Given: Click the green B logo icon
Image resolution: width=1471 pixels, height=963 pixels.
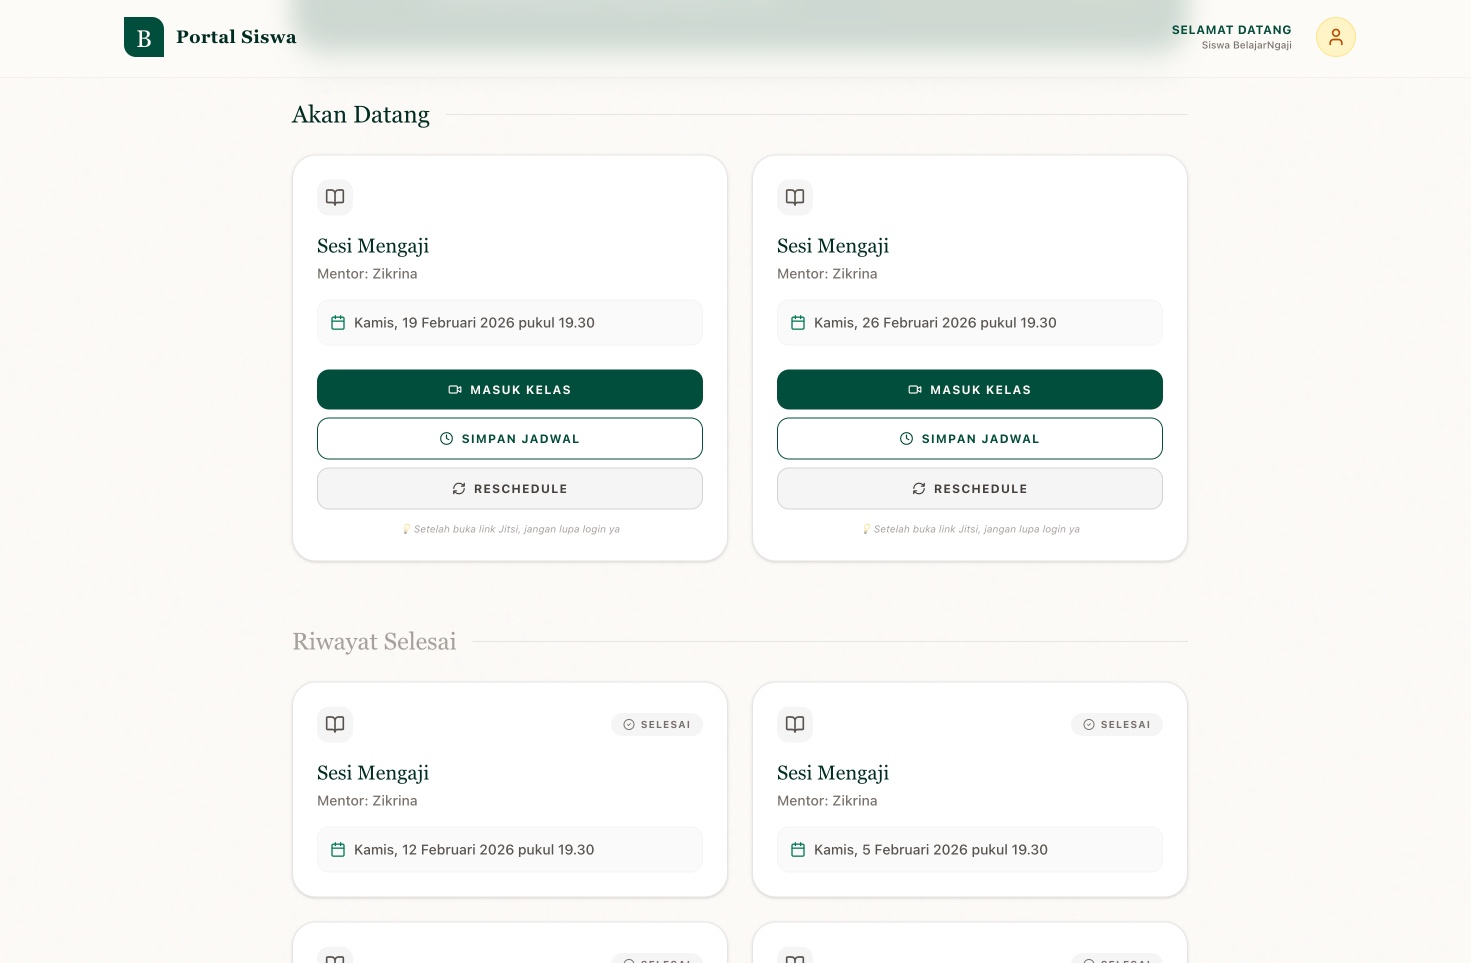Looking at the screenshot, I should point(144,37).
